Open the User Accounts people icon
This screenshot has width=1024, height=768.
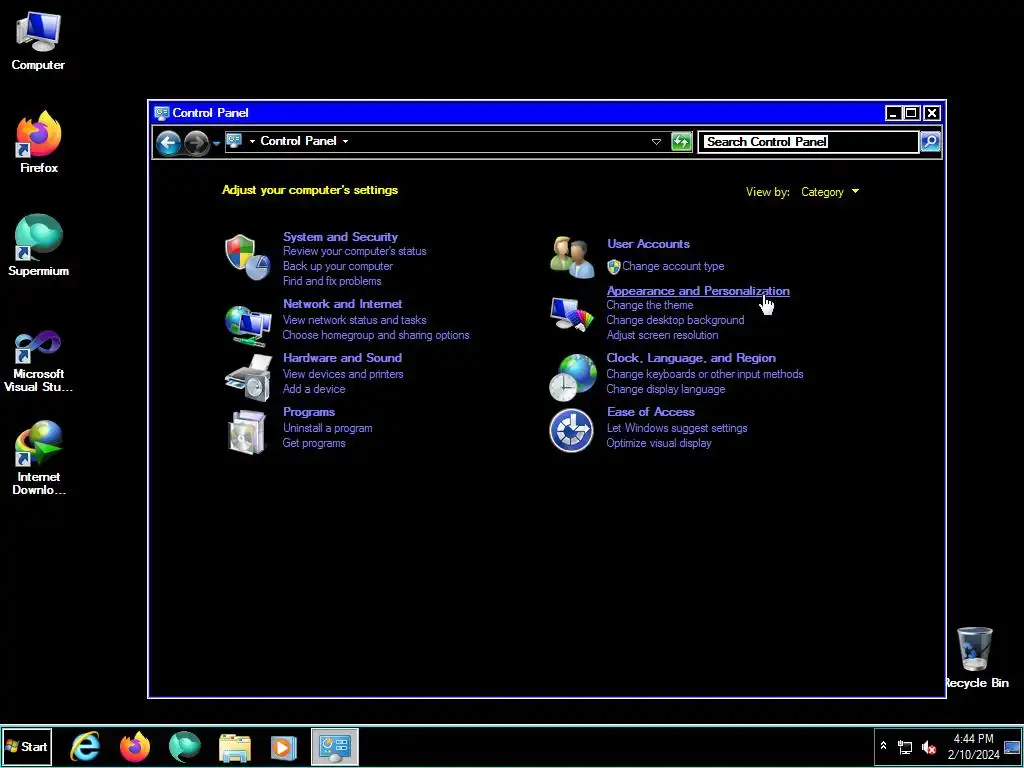[x=571, y=257]
